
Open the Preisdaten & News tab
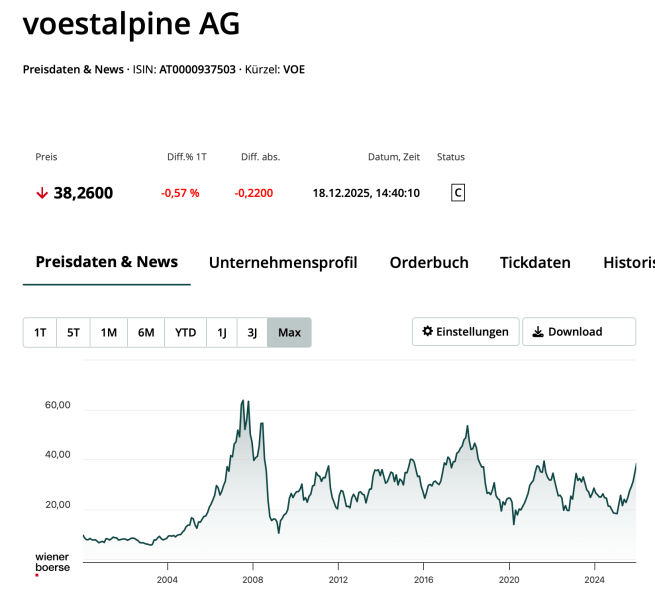pos(106,262)
